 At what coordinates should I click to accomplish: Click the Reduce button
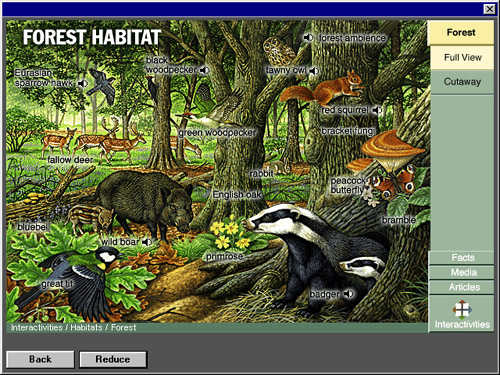(113, 359)
